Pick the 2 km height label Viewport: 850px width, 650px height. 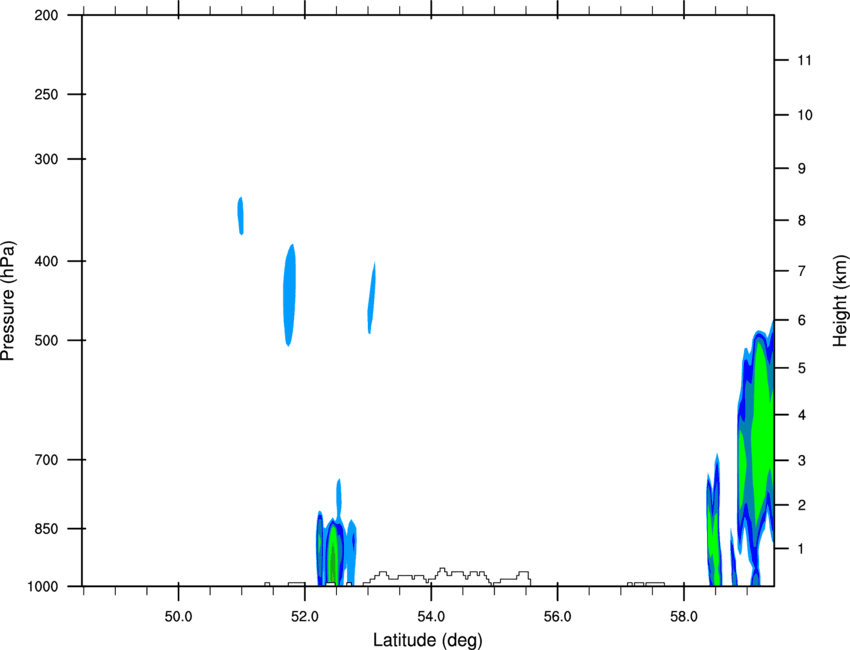click(802, 505)
